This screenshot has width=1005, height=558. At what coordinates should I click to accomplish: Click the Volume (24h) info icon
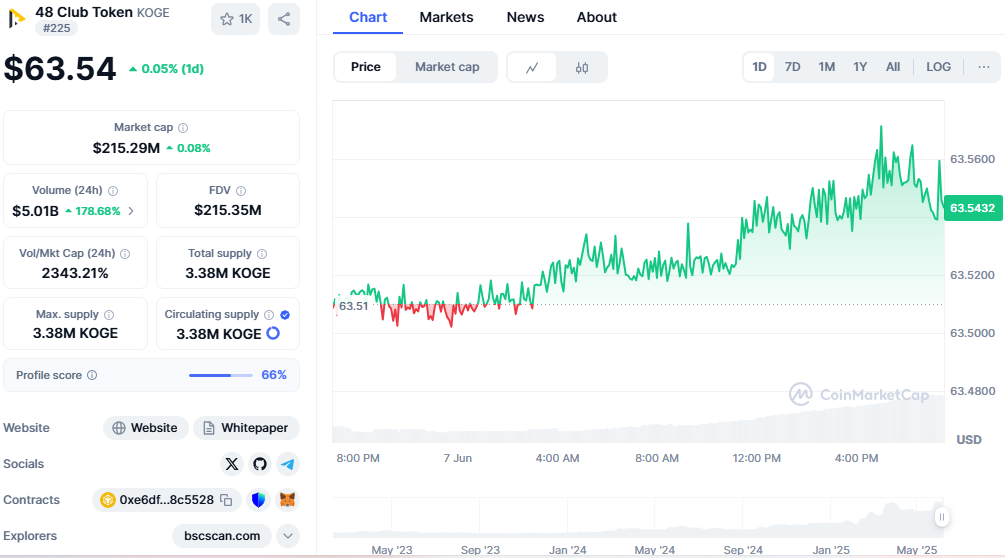coord(113,191)
